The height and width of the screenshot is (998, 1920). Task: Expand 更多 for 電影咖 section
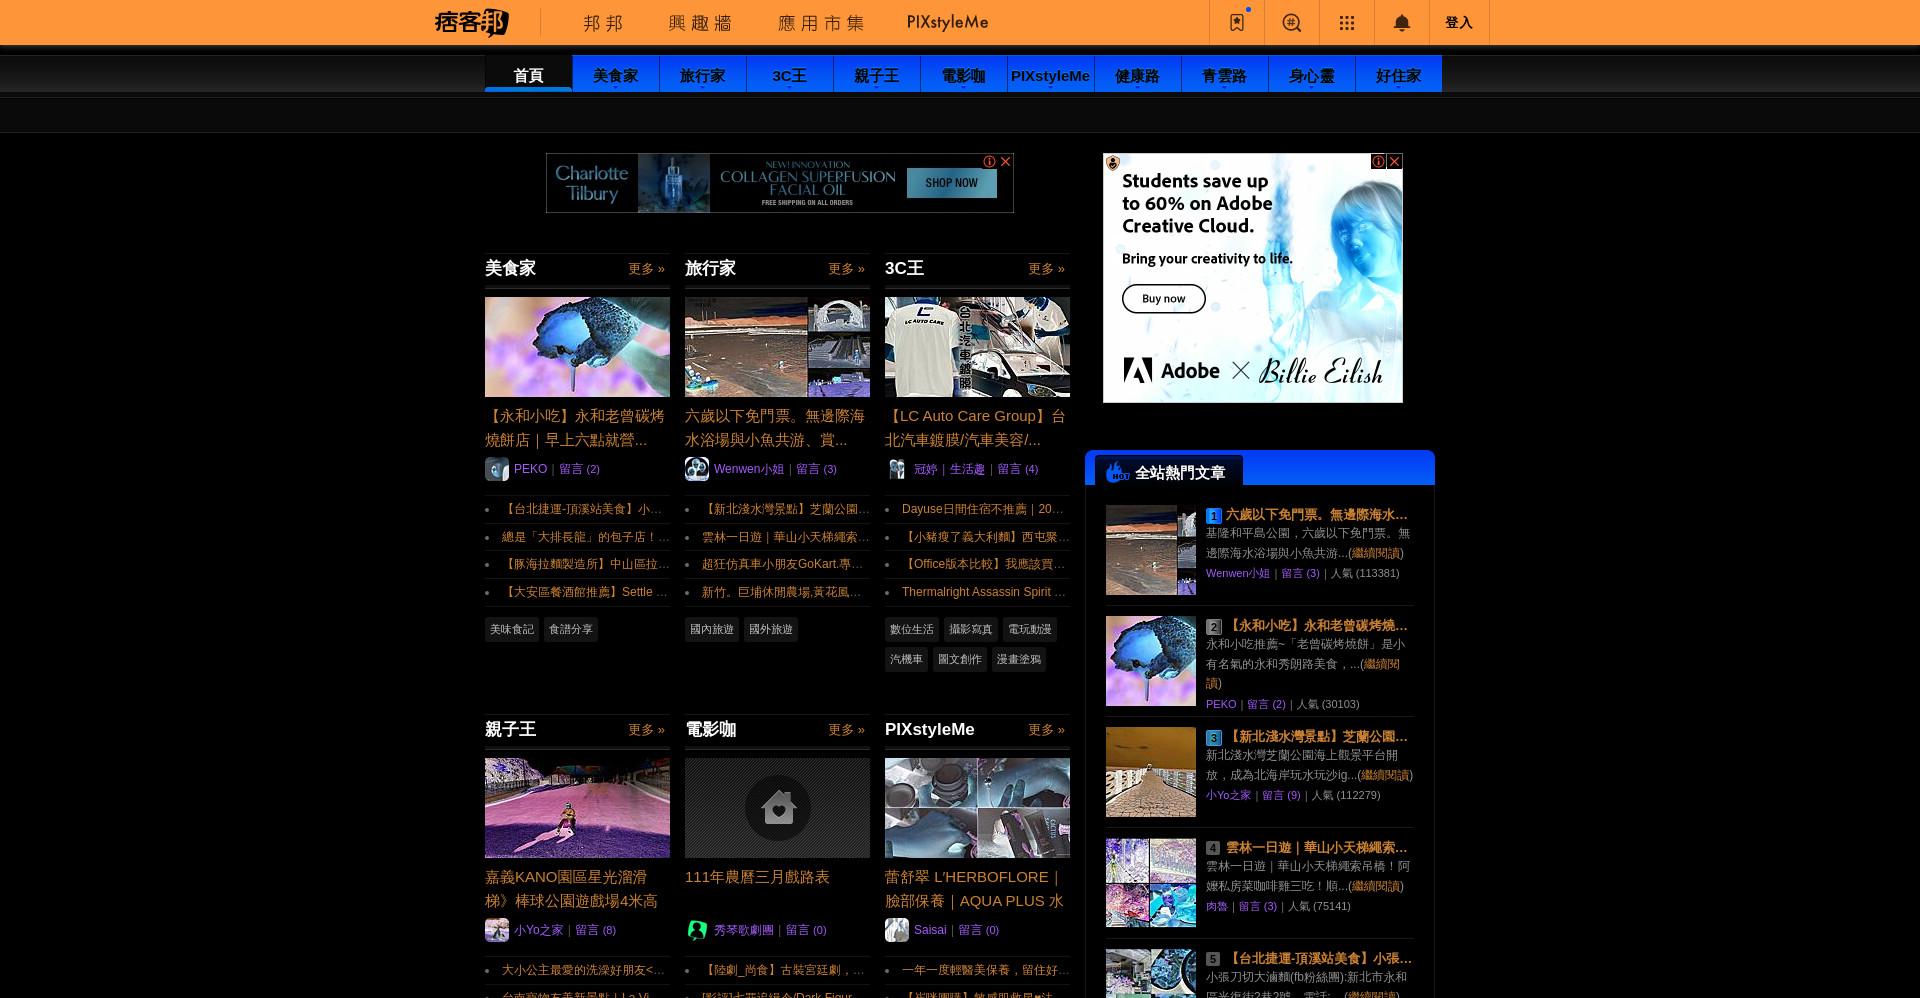click(846, 730)
